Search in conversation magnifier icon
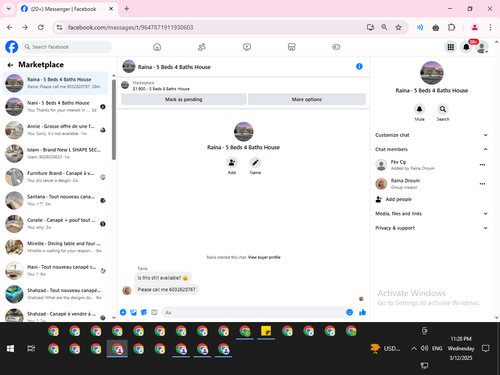Screen dimensions: 500x375 tap(443, 109)
